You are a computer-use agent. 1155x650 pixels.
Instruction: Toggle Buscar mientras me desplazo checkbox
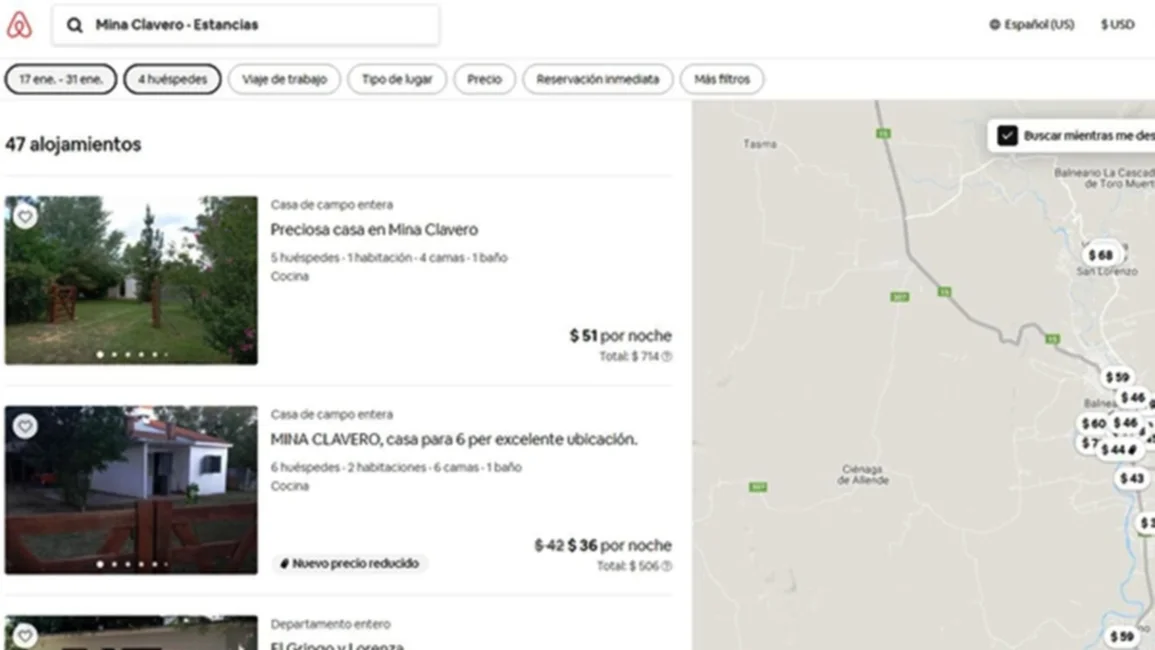coord(1007,136)
